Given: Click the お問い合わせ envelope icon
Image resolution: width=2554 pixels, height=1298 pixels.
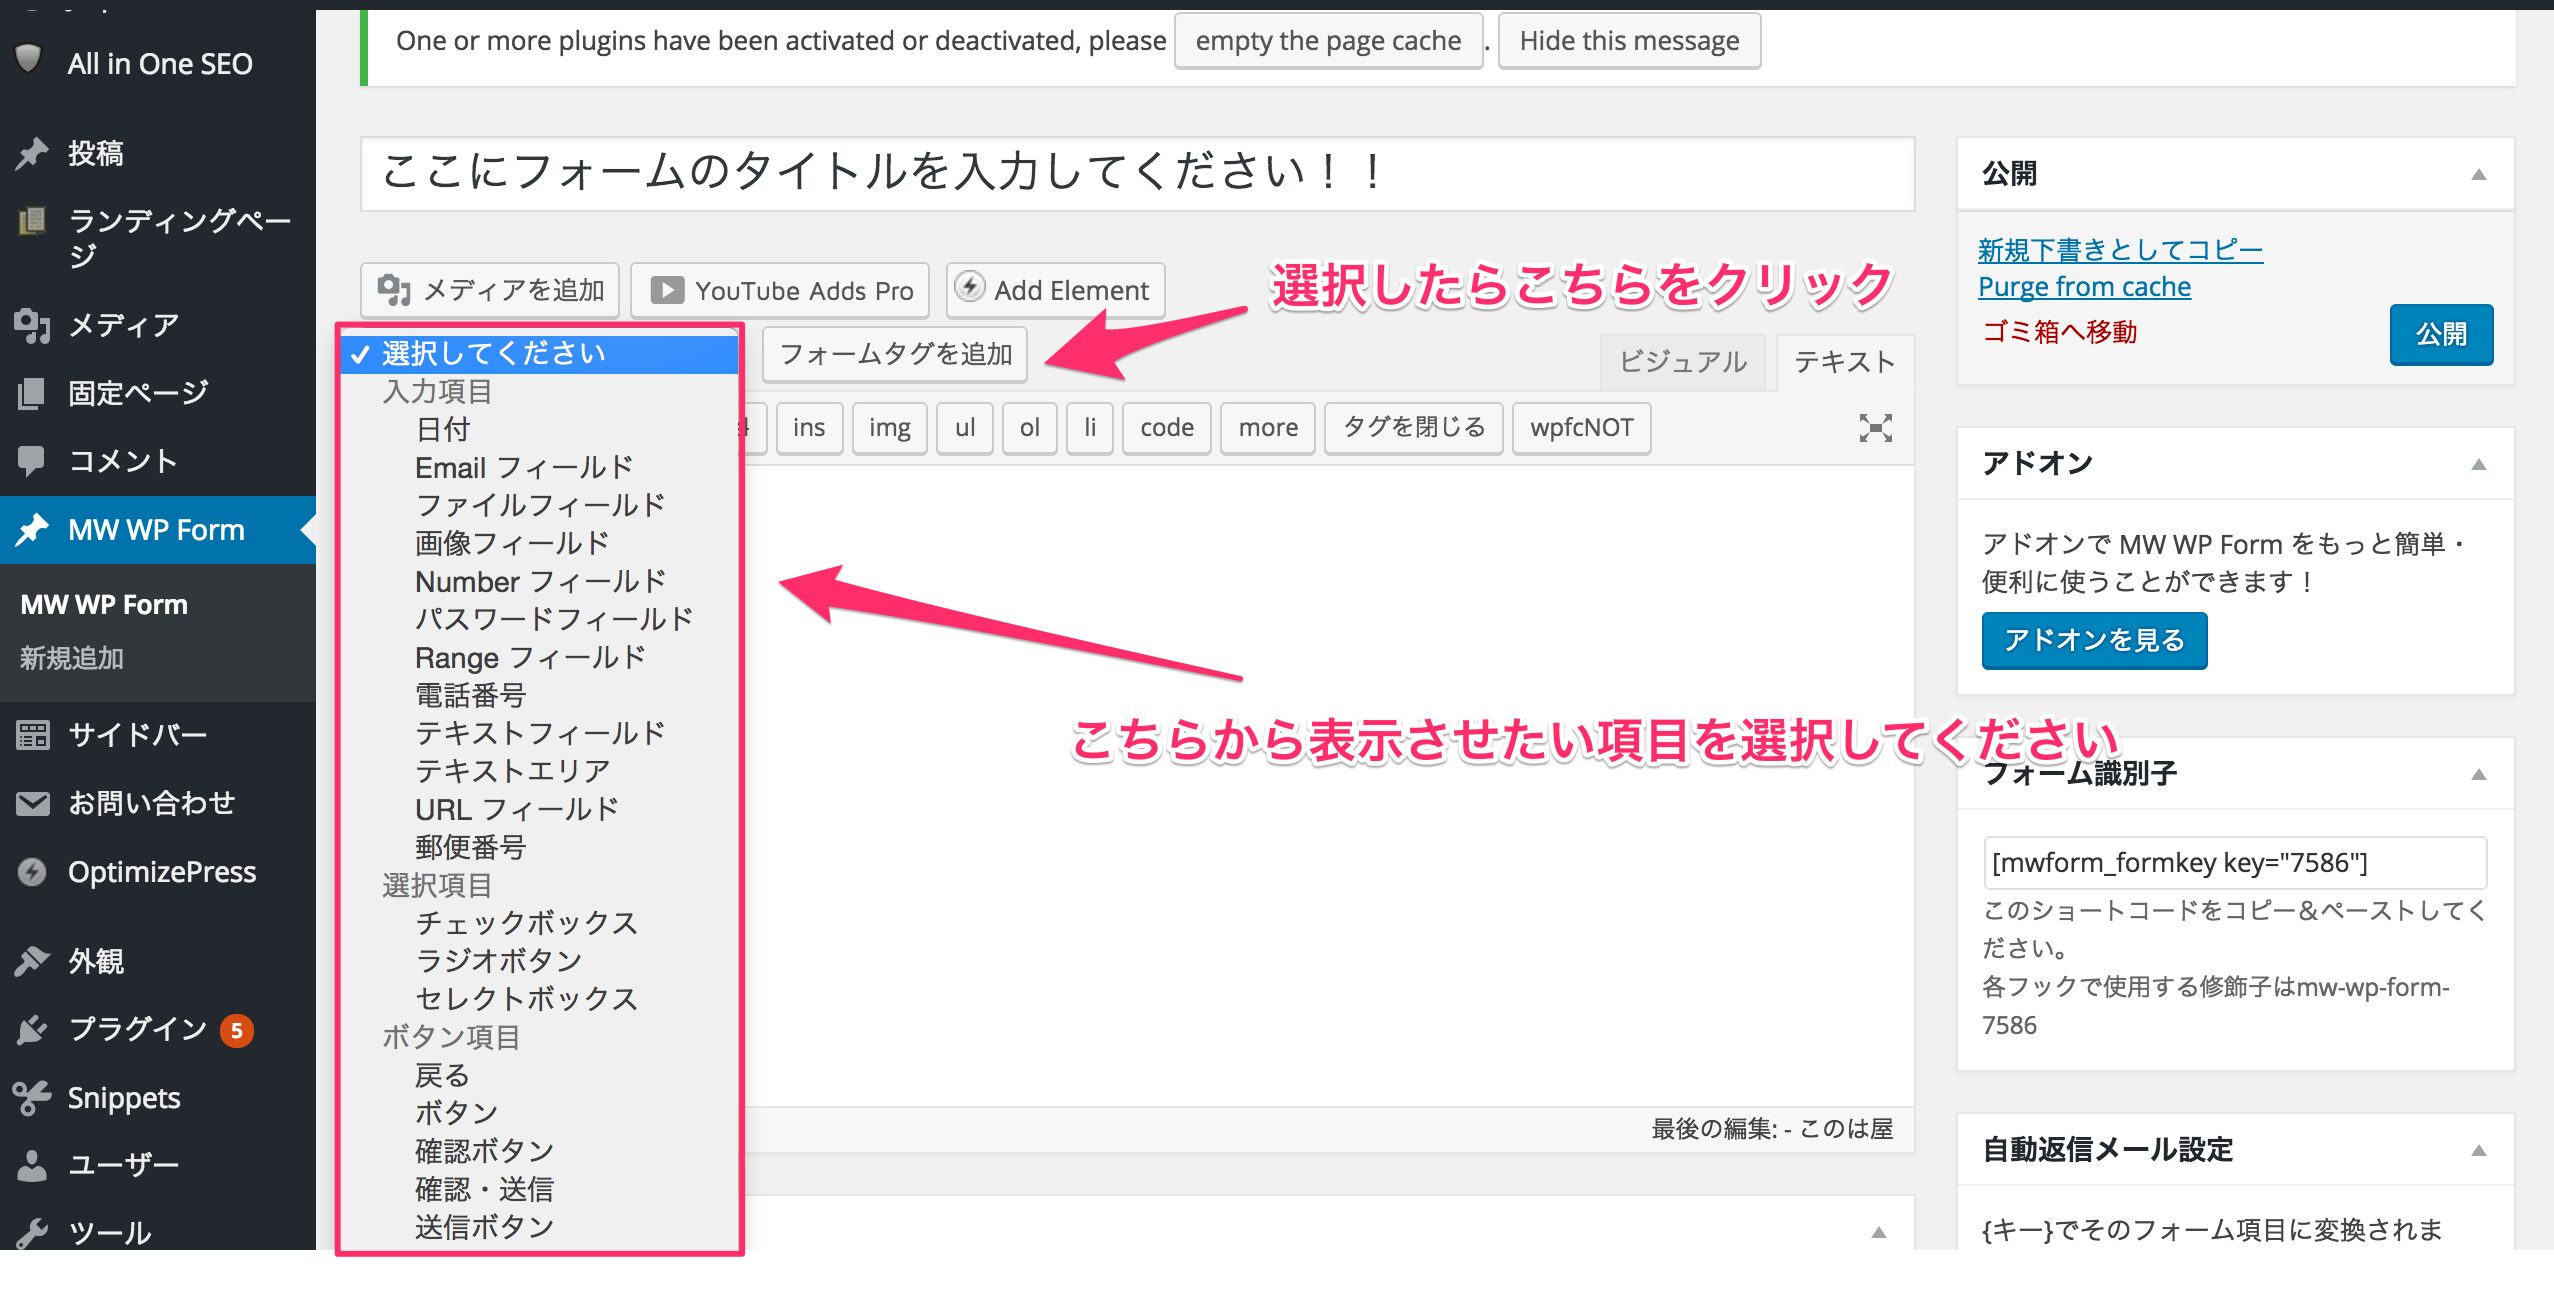Looking at the screenshot, I should point(32,803).
